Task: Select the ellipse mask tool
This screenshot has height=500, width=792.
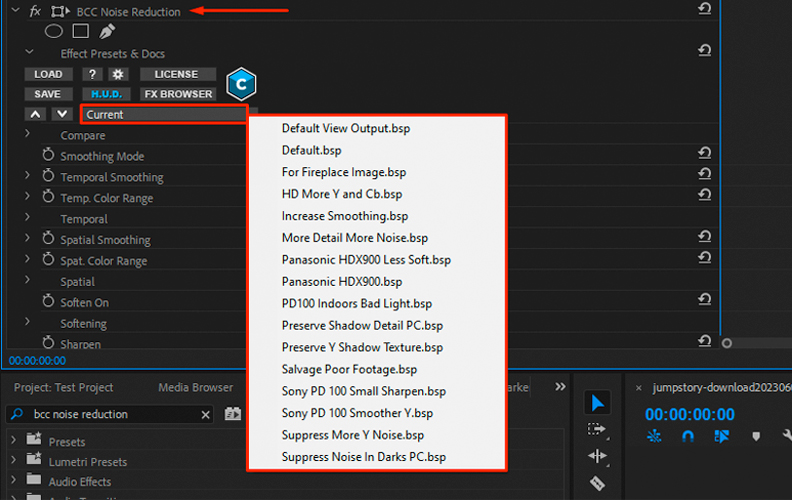Action: pos(54,31)
